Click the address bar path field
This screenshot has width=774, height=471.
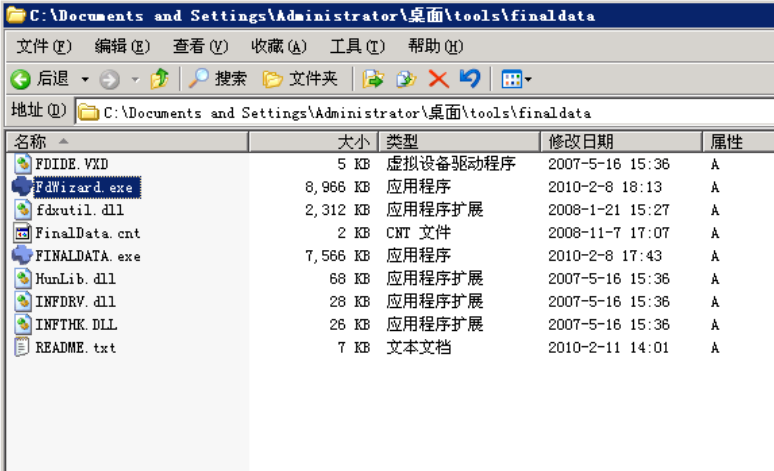(425, 113)
